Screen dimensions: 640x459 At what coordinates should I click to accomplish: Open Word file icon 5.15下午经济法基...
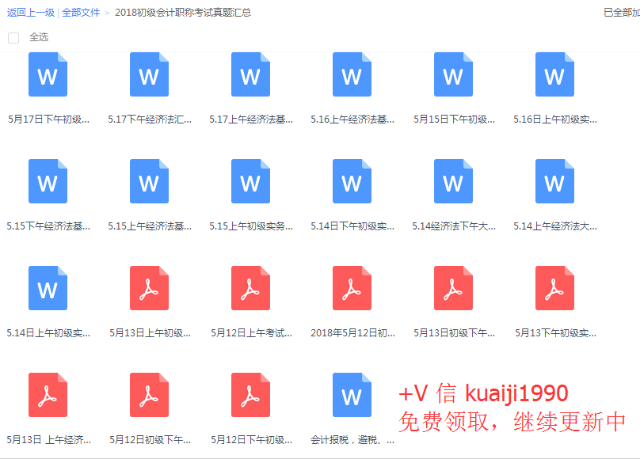(x=48, y=182)
